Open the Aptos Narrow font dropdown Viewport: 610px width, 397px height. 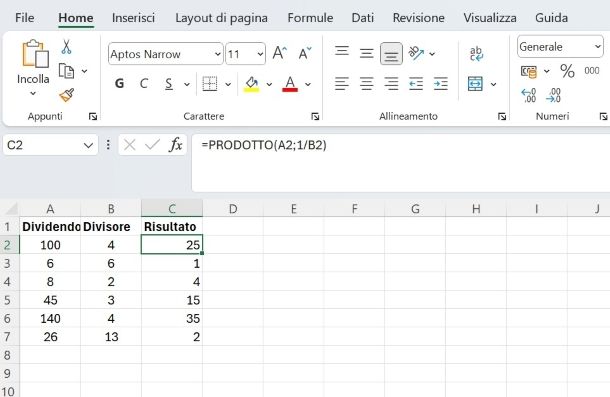[217, 54]
